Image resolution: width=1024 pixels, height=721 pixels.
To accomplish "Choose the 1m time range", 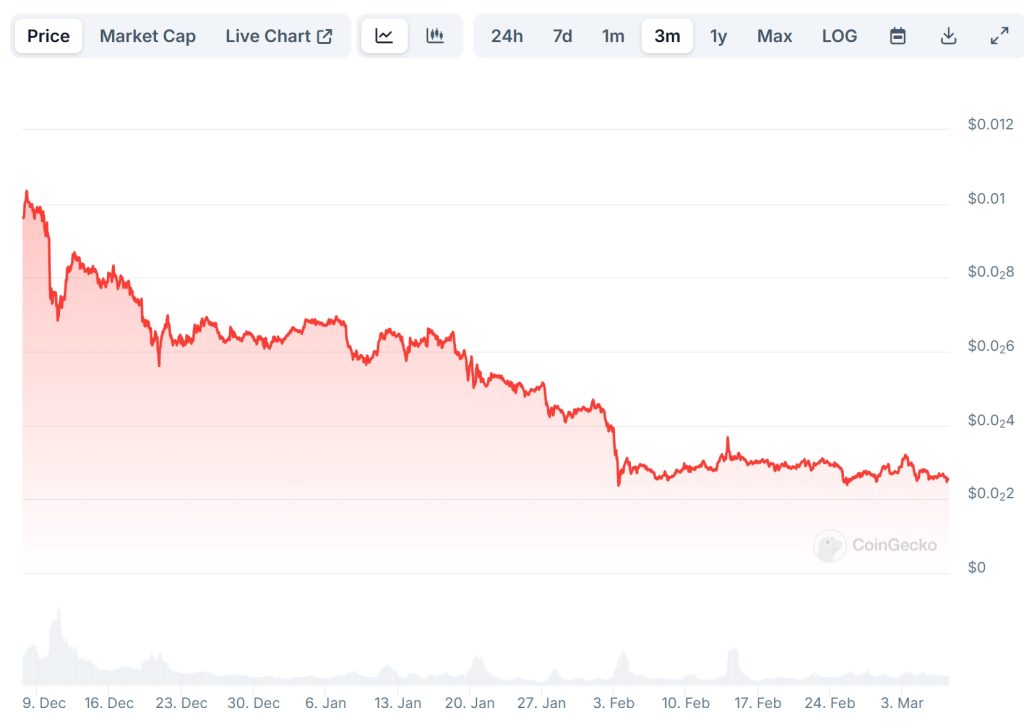I will [x=613, y=36].
